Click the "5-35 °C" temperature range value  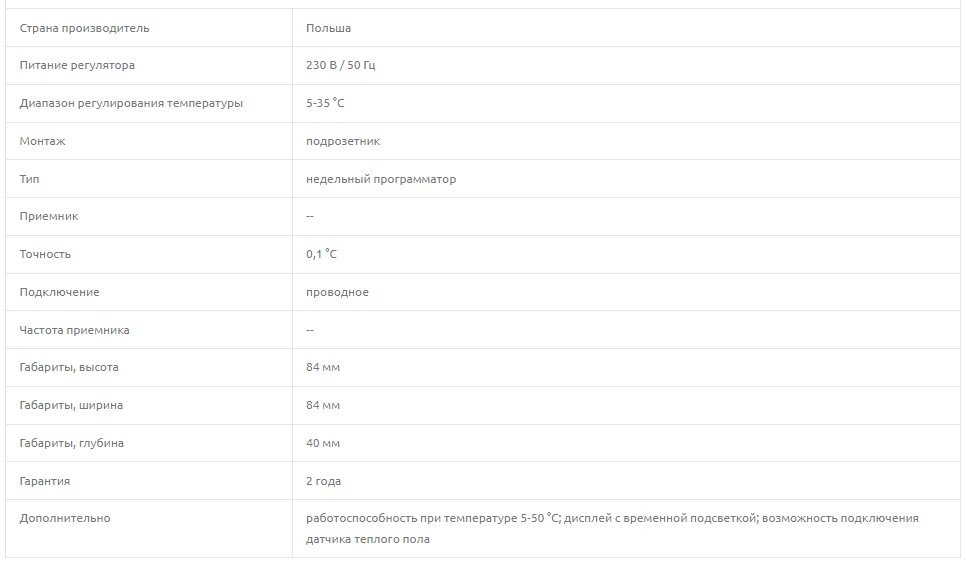click(x=325, y=103)
